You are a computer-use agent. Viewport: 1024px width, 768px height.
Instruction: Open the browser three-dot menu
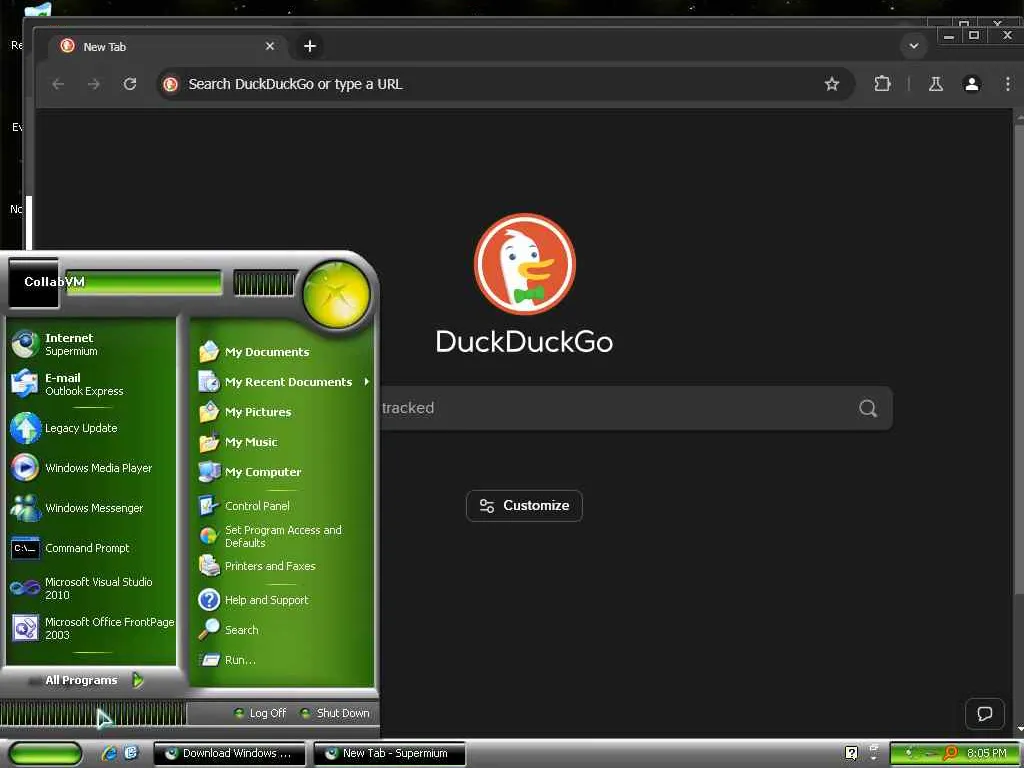(x=1008, y=84)
